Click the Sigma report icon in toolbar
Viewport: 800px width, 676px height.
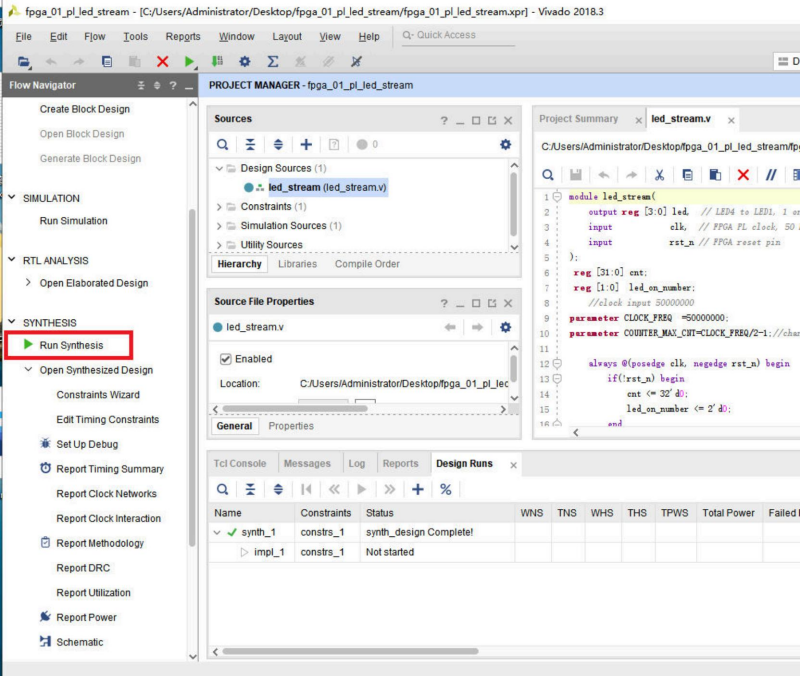tap(273, 62)
